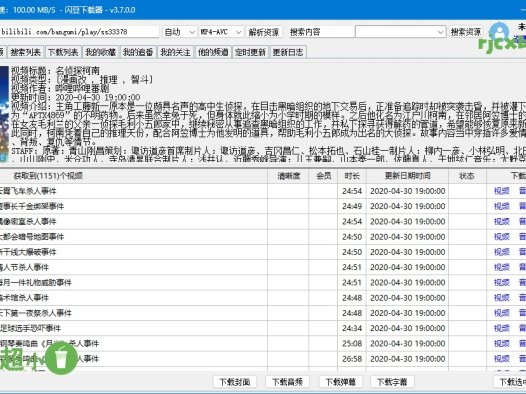Open the user avatar account icon
This screenshot has height=394, width=526.
tap(499, 33)
